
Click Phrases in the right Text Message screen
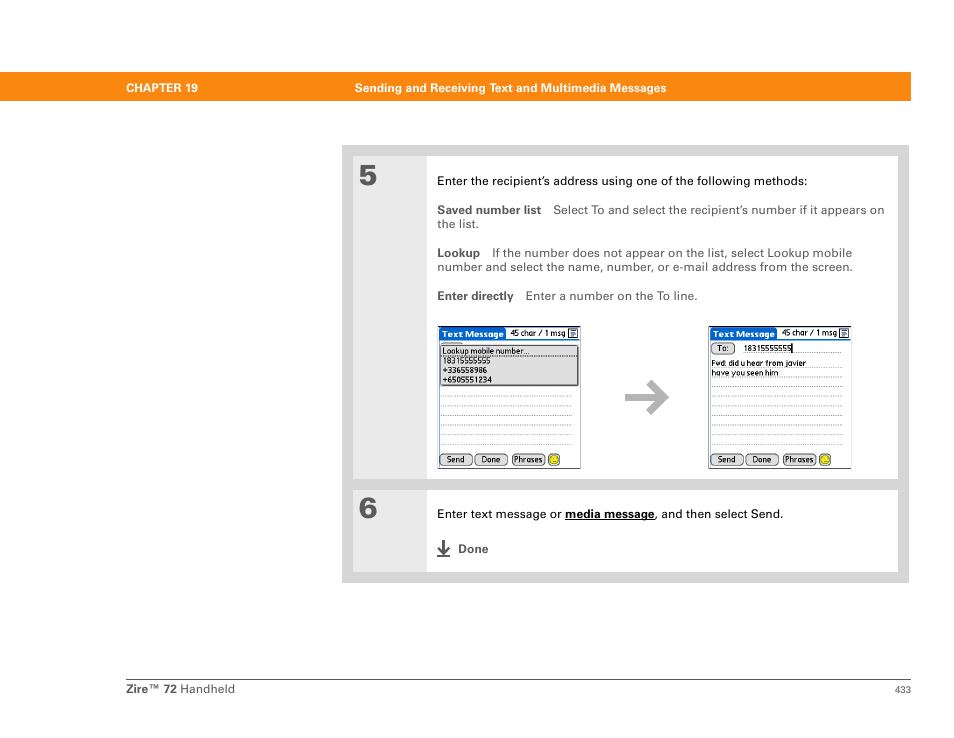pos(799,460)
